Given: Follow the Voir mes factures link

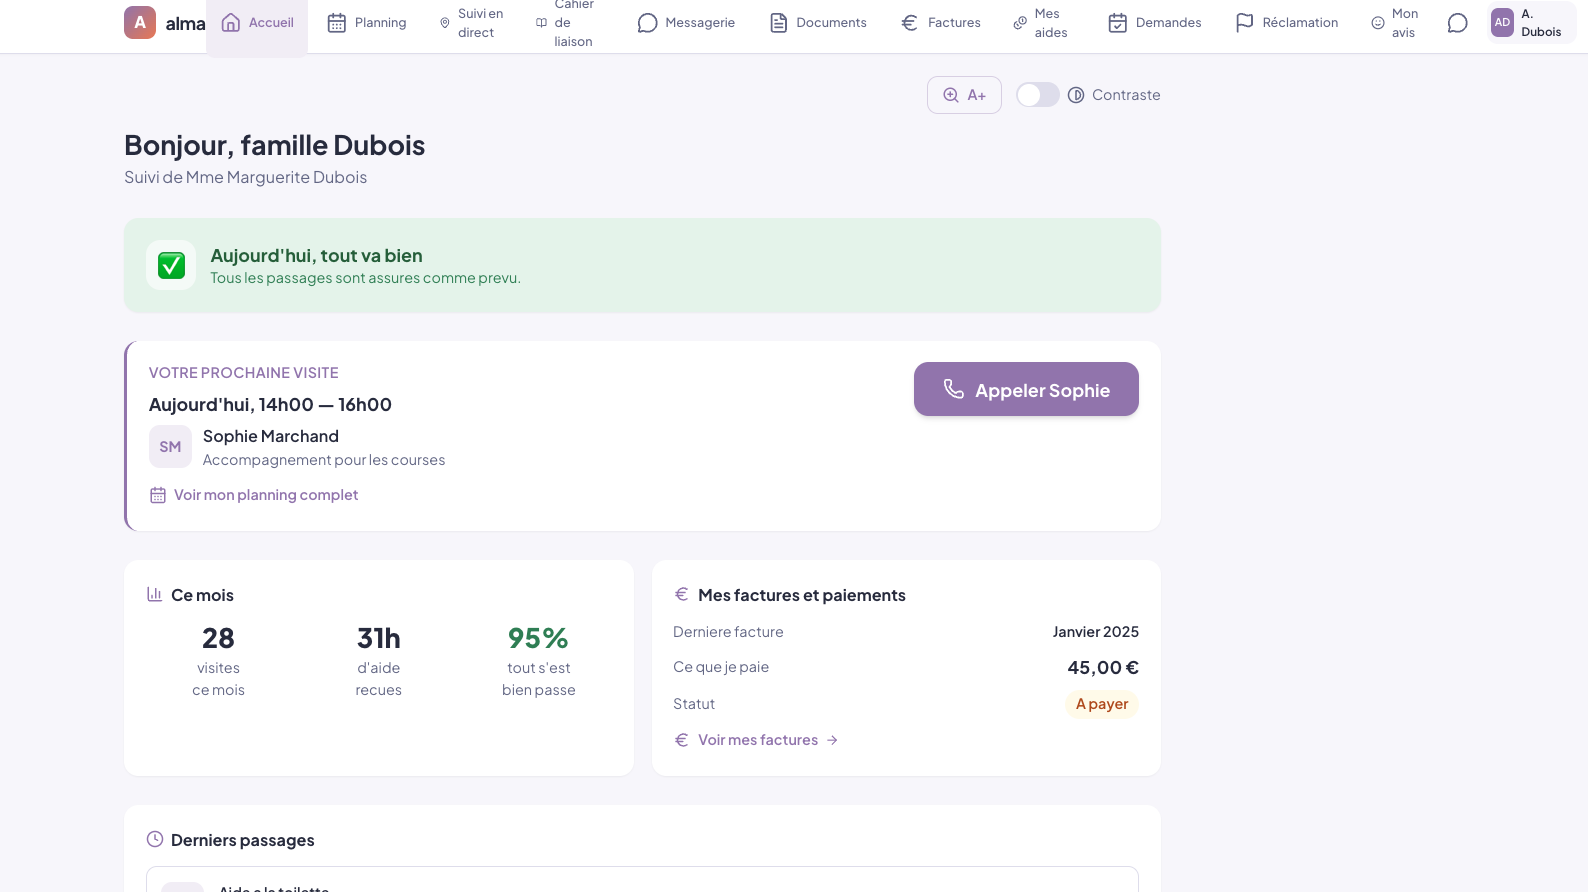Looking at the screenshot, I should tap(758, 740).
